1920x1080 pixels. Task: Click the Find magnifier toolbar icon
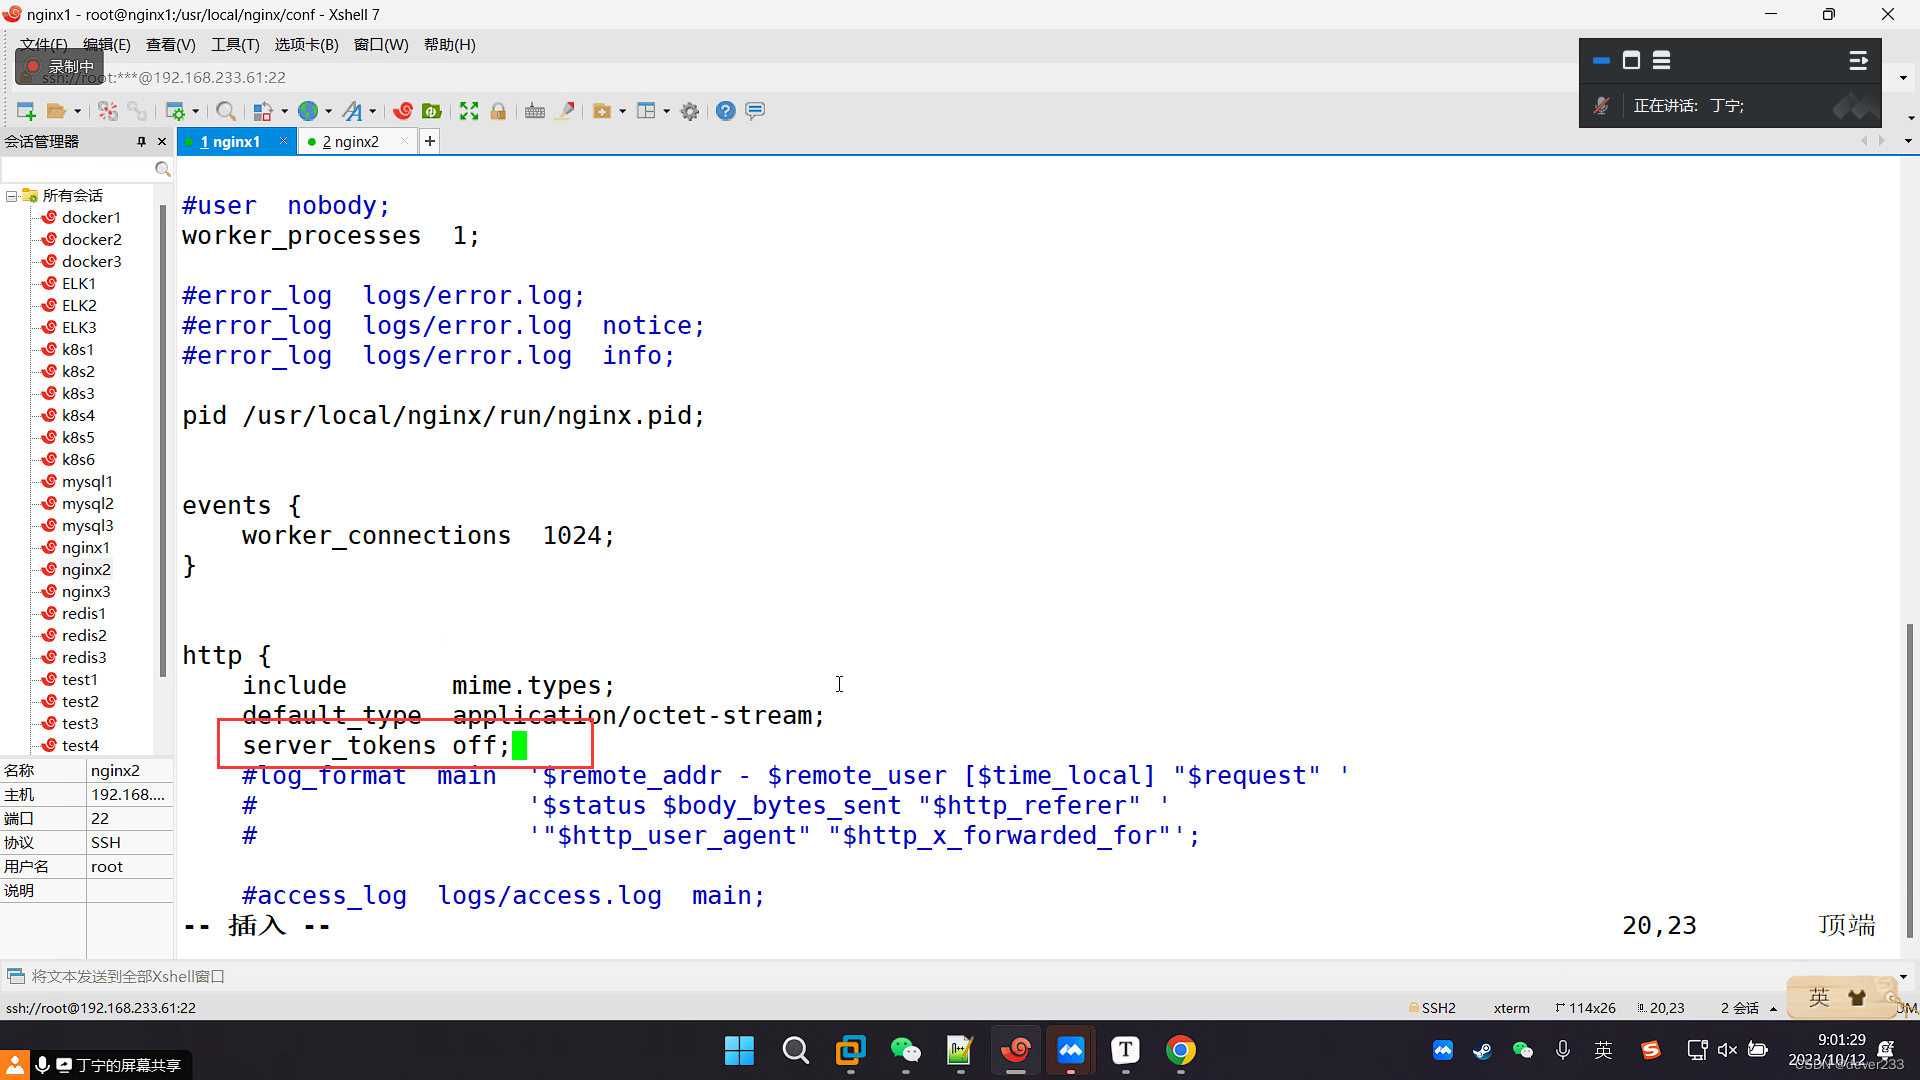[226, 111]
